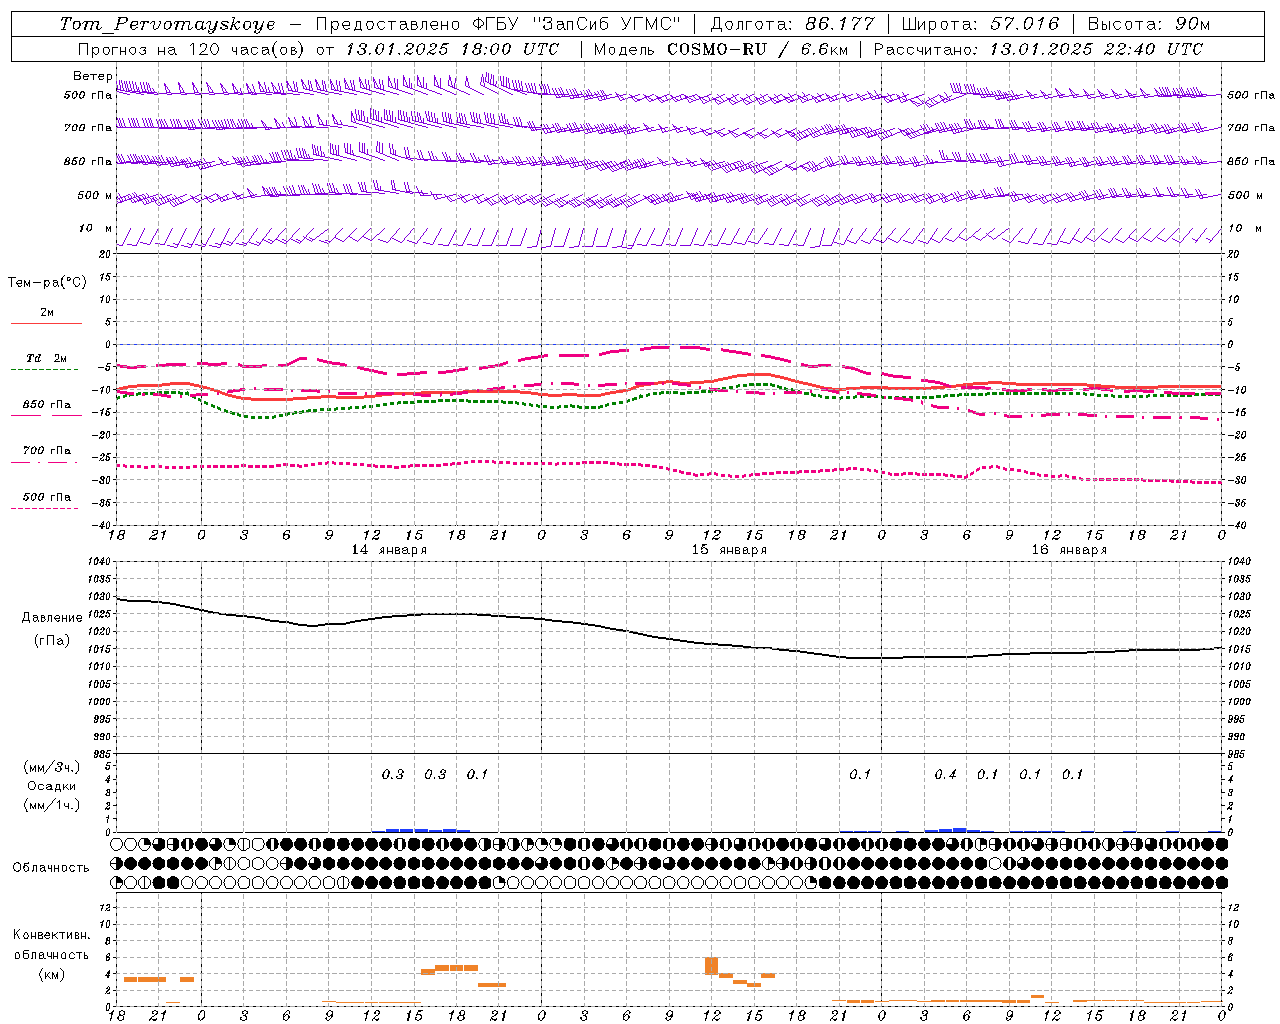Click the left-hand 10 м wind level label

[96, 228]
